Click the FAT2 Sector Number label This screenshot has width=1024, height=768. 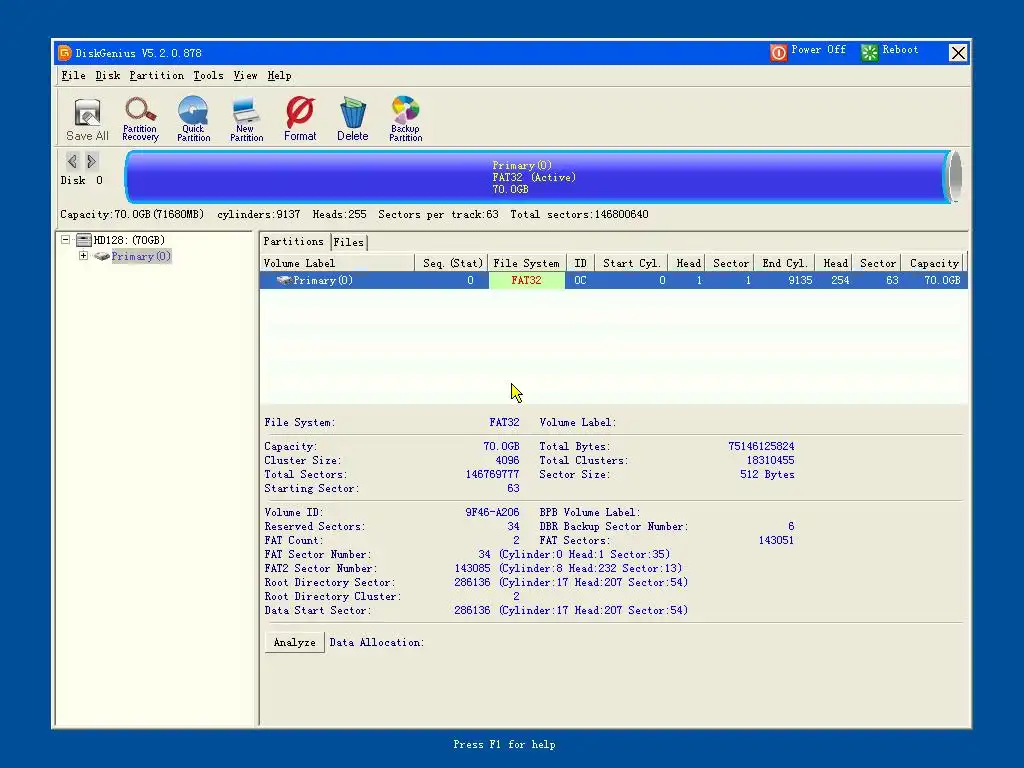[321, 569]
